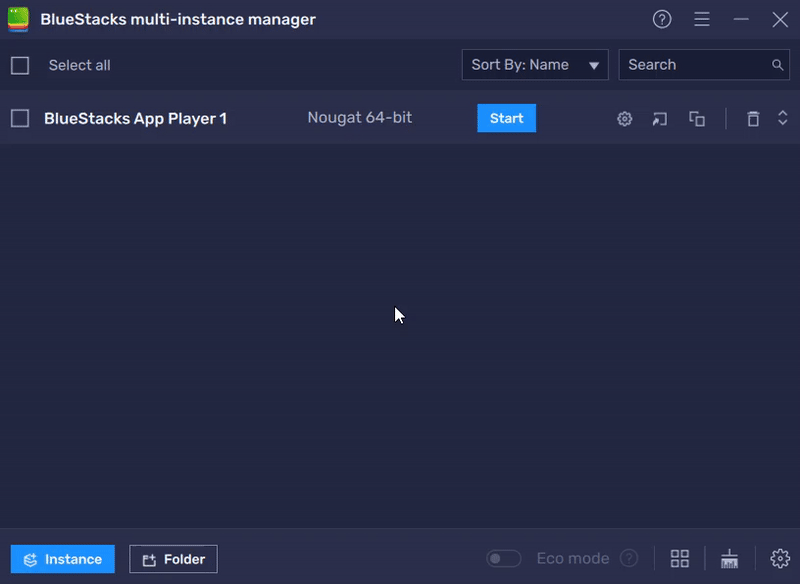Click the Instance button to create new

point(62,559)
